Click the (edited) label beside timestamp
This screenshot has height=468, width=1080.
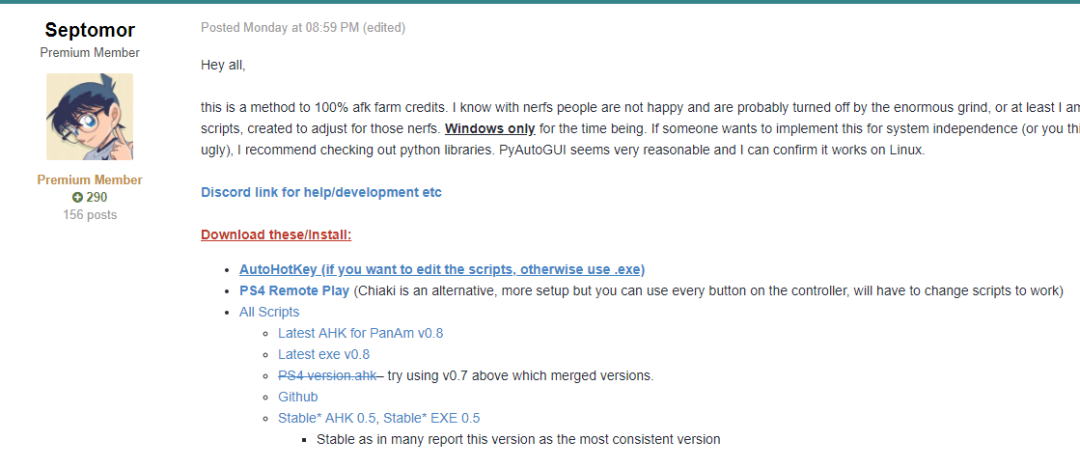click(x=384, y=28)
